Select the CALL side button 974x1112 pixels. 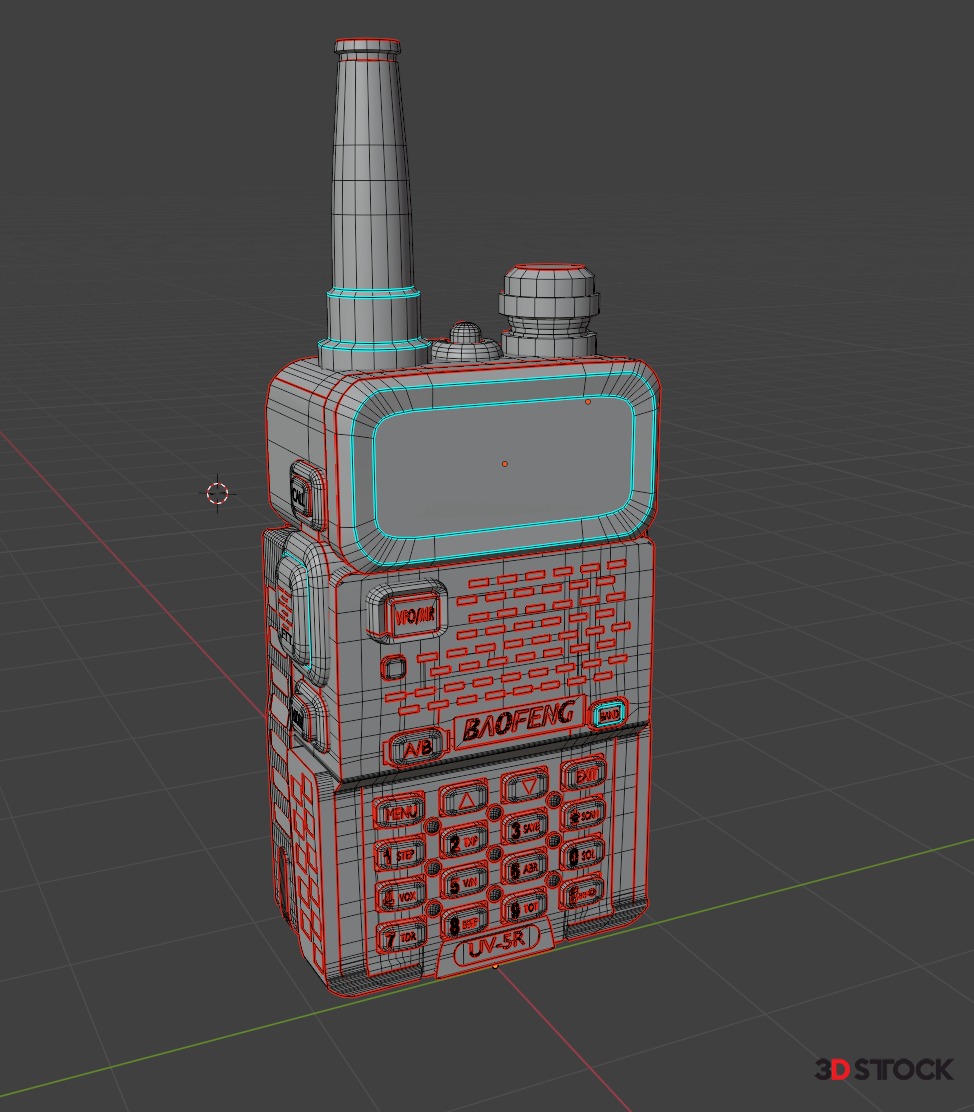click(x=301, y=496)
